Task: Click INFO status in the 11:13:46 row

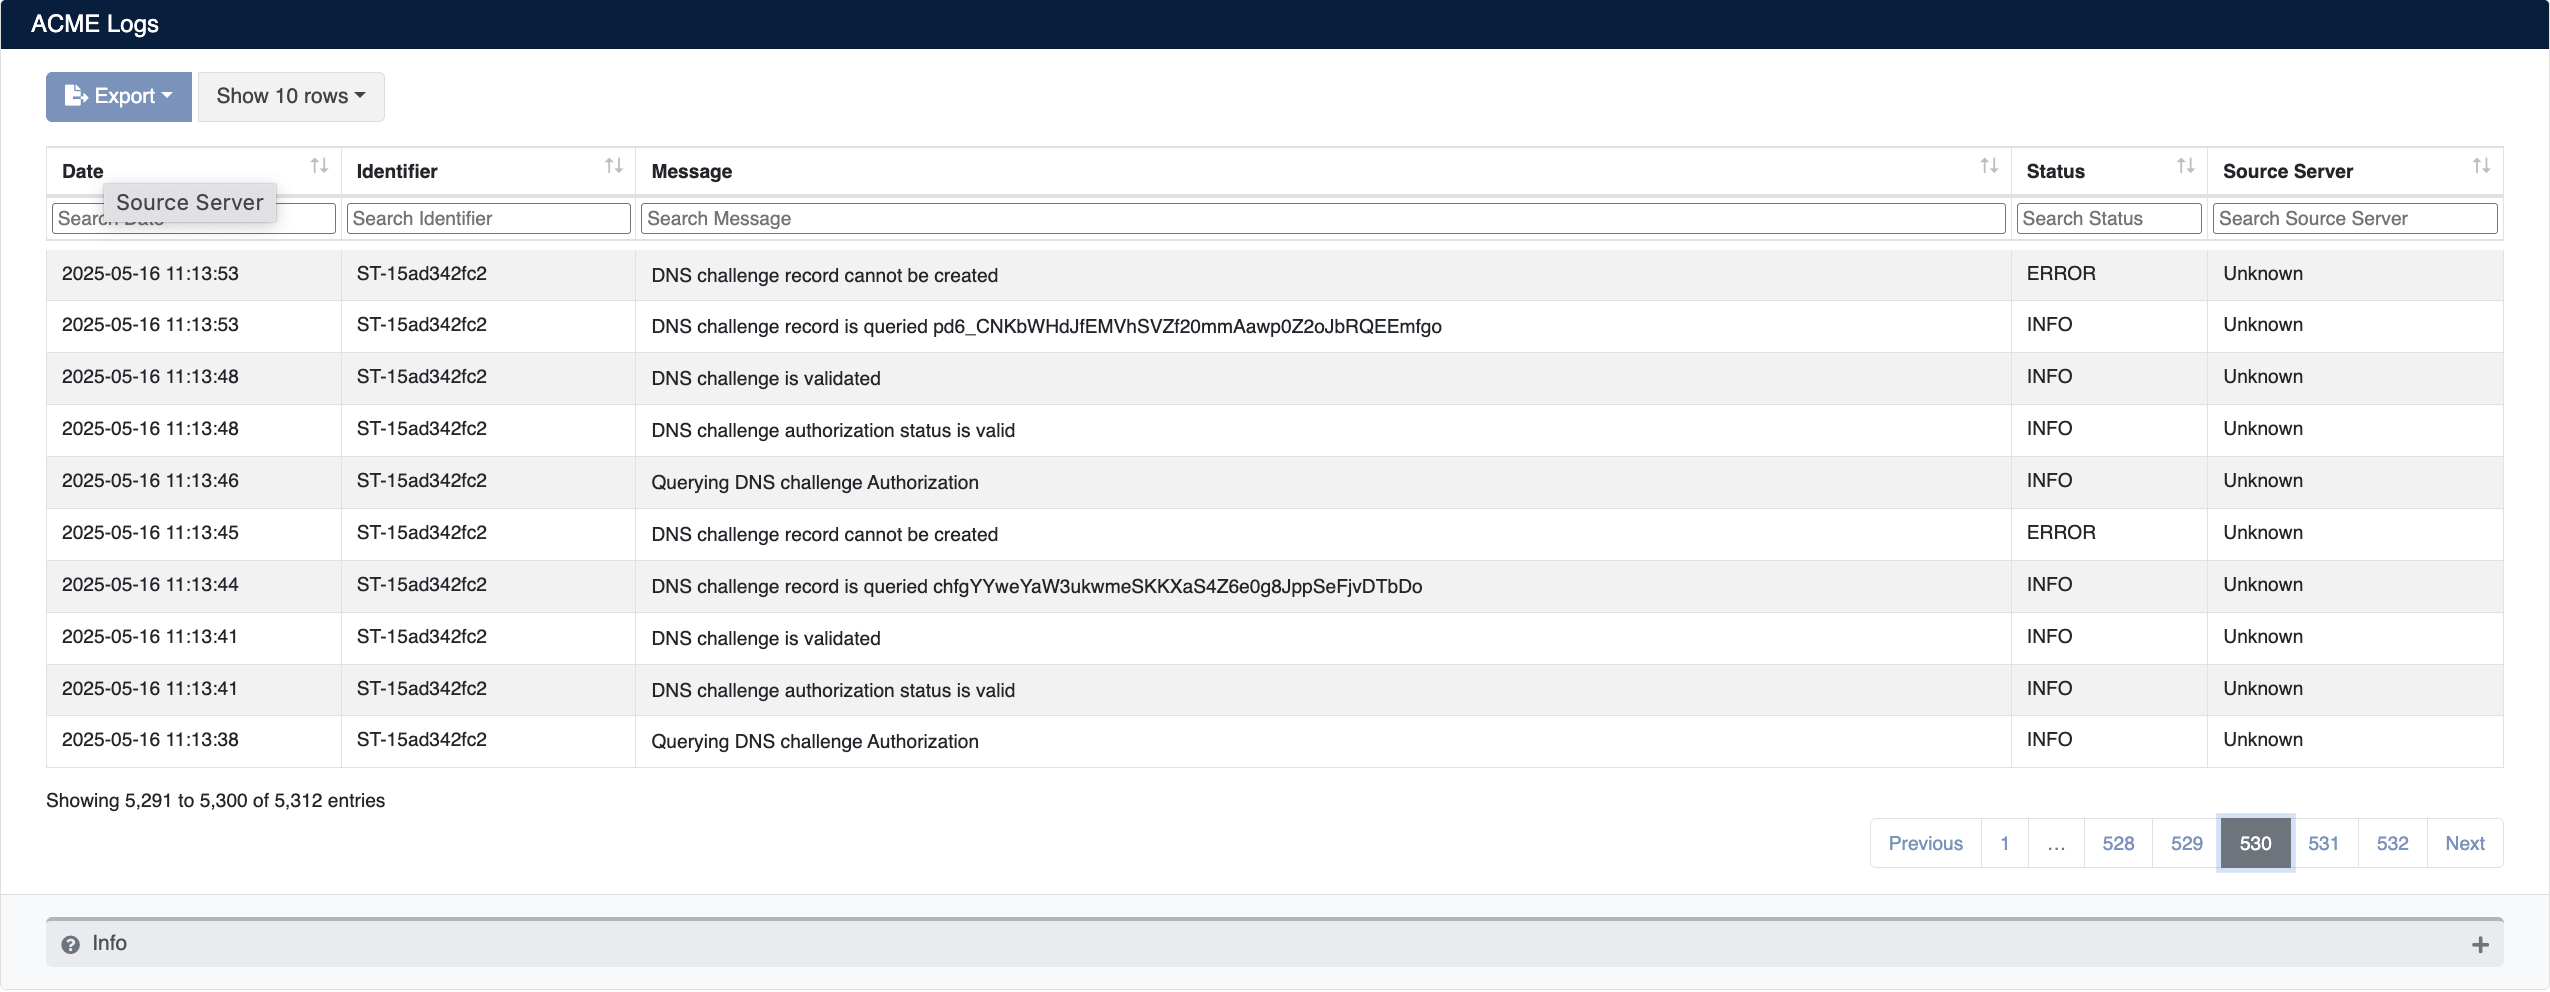Action: pos(2049,480)
